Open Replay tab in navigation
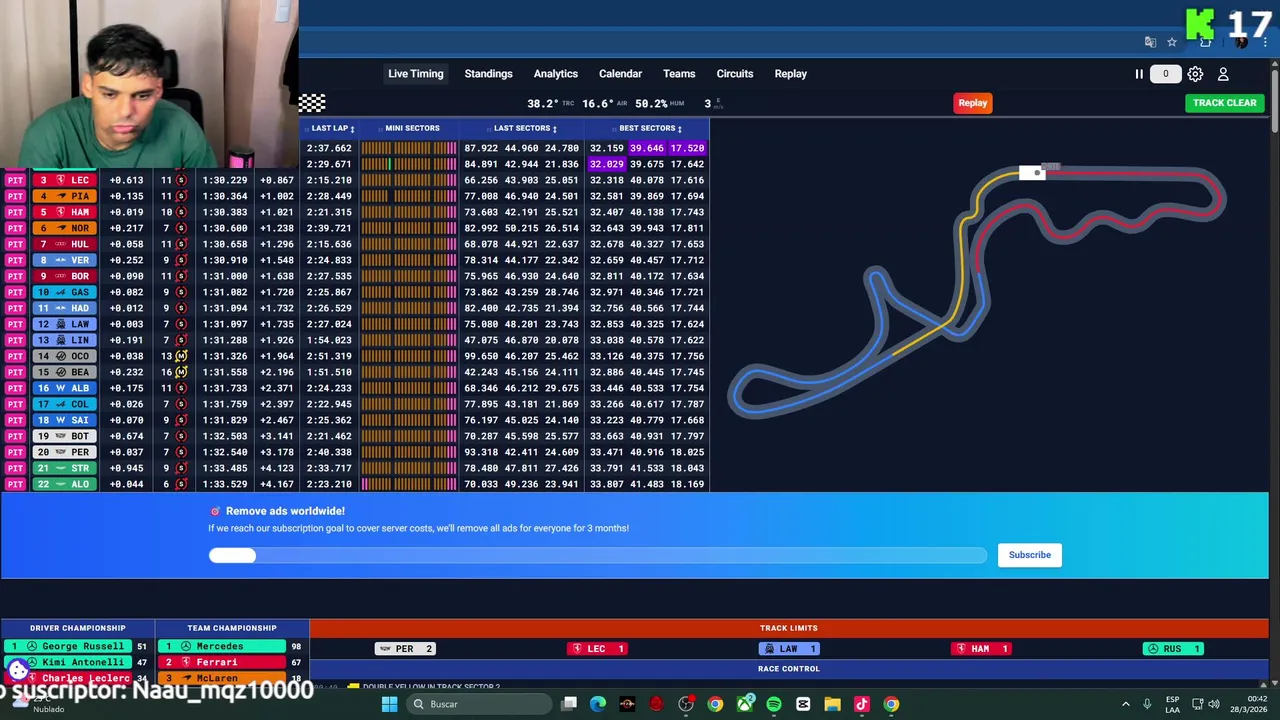Viewport: 1280px width, 720px height. pyautogui.click(x=790, y=74)
